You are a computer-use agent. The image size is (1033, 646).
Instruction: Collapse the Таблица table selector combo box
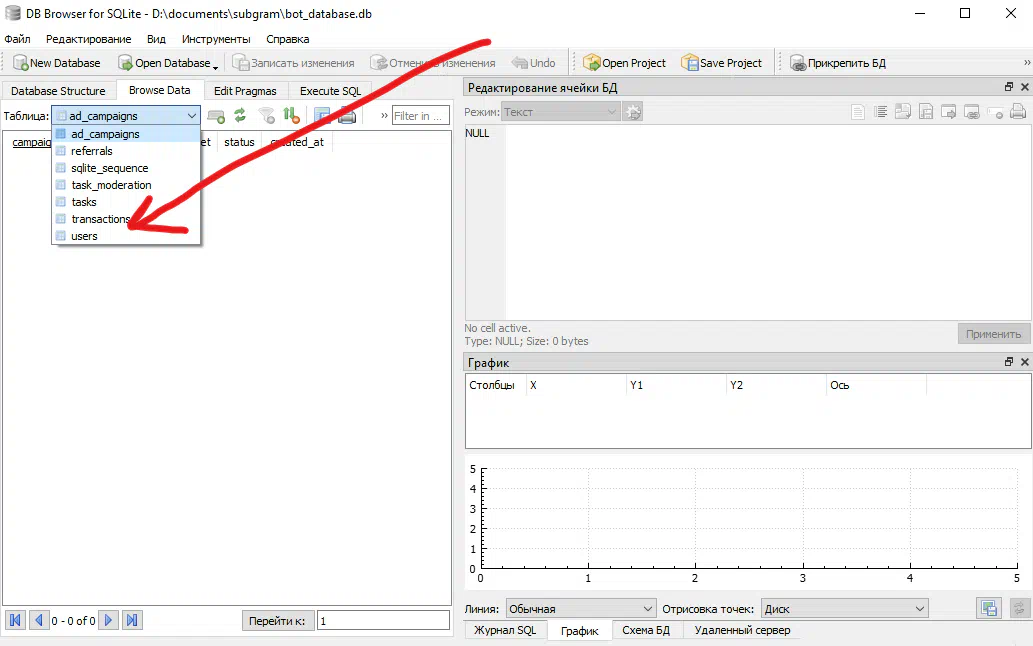(126, 116)
